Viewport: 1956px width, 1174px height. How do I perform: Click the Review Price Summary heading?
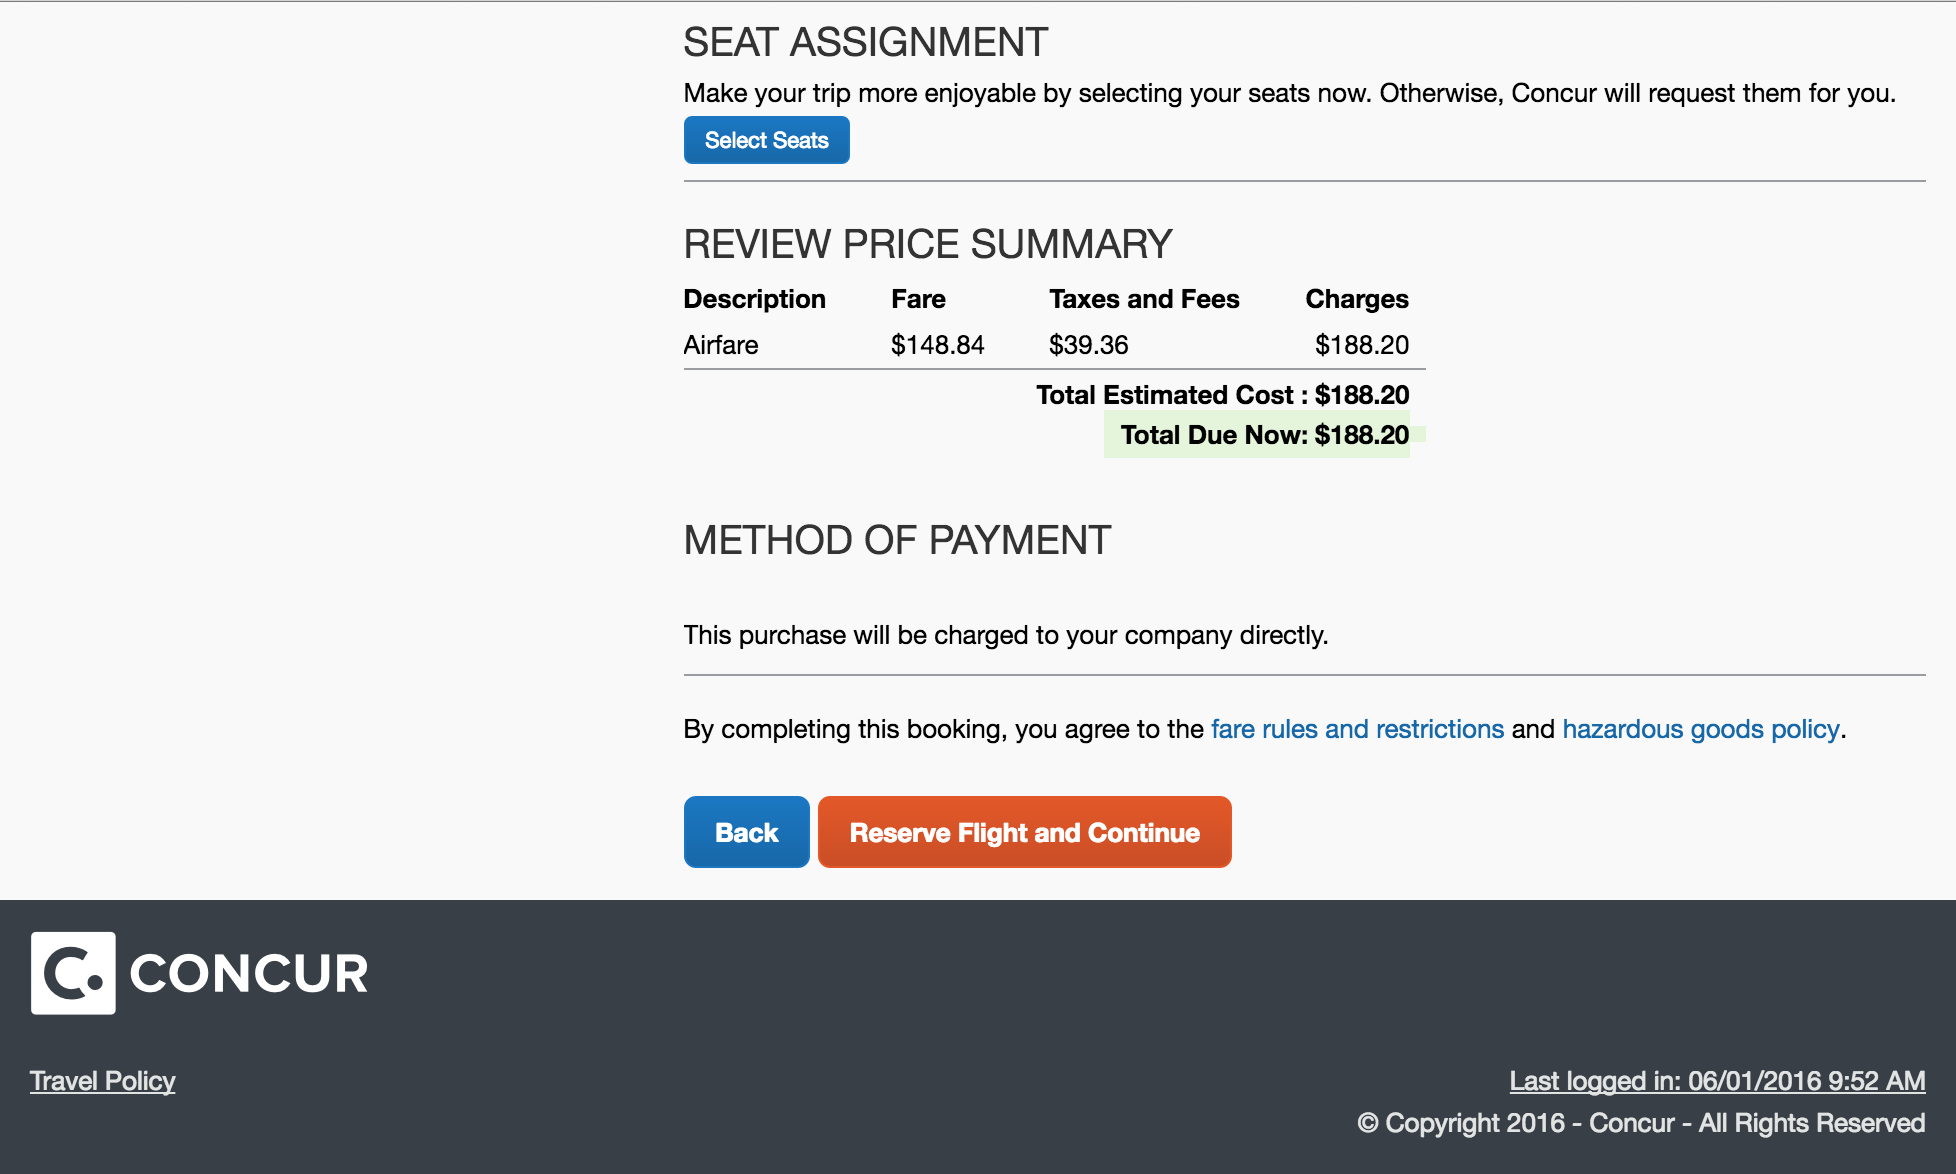click(x=927, y=245)
